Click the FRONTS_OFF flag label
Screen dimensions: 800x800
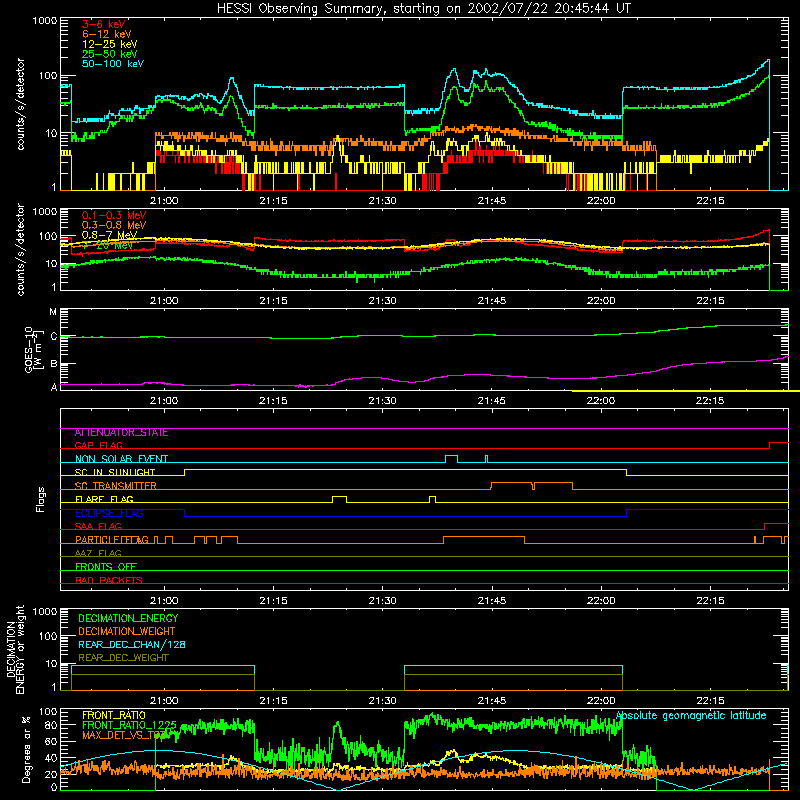tap(106, 567)
